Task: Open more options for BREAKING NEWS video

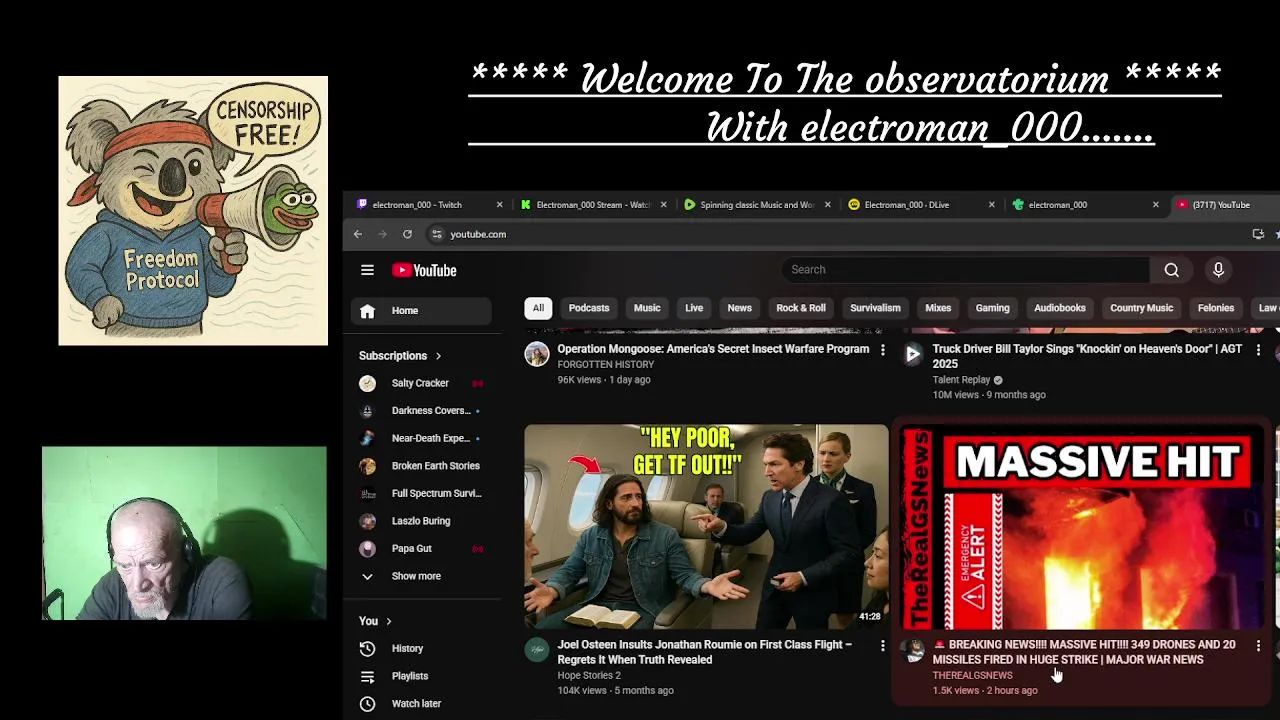Action: pos(1258,646)
